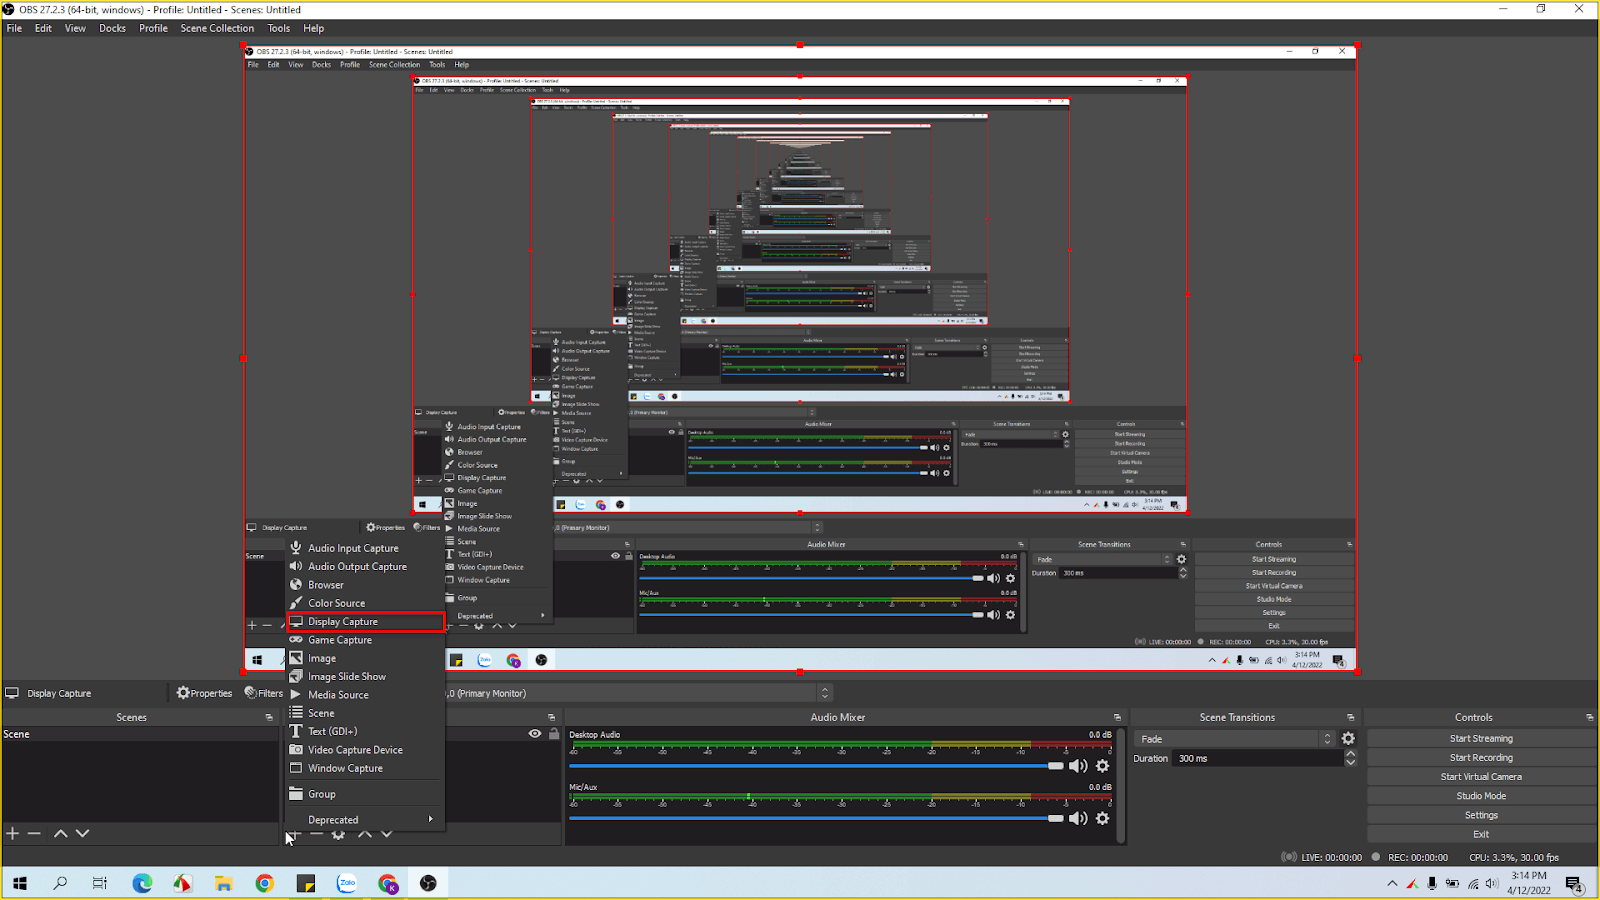Viewport: 1600px width, 900px height.
Task: Click the Start Streaming button
Action: click(1481, 739)
